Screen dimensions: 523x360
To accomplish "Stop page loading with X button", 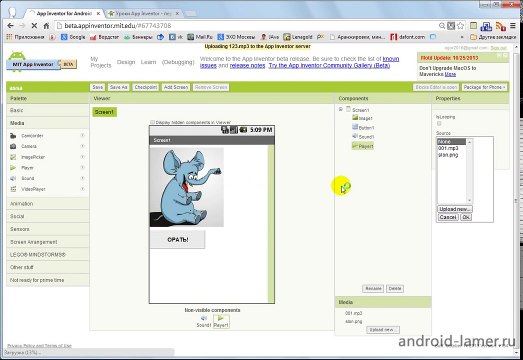I will click(34, 26).
